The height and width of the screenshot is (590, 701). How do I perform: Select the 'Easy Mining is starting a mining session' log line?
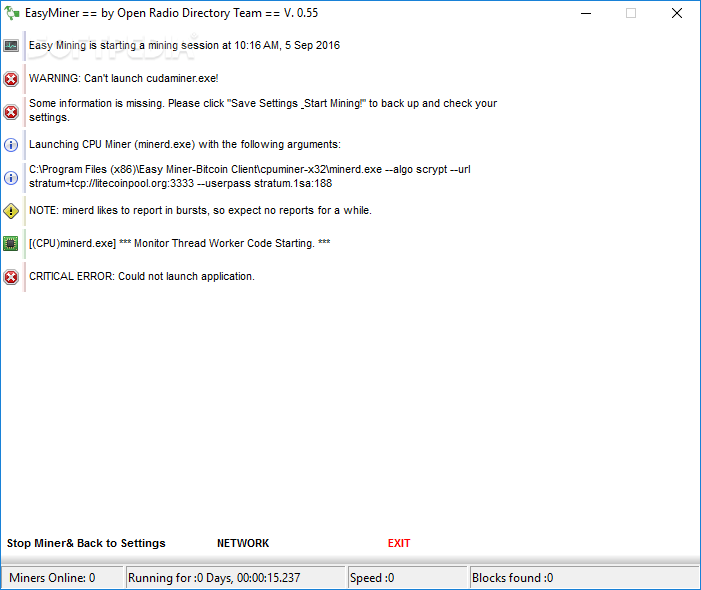(184, 45)
